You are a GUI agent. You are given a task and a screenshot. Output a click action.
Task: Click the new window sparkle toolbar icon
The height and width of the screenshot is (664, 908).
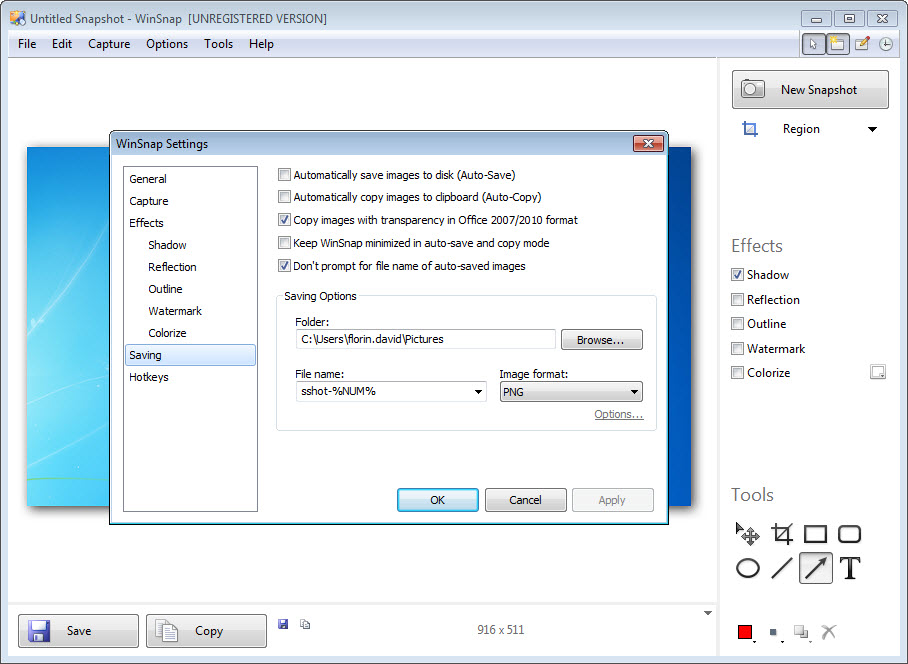[x=837, y=44]
